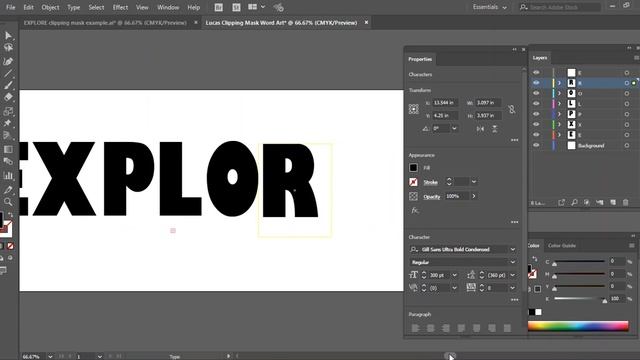Open more Transform options ellipsis

(514, 140)
